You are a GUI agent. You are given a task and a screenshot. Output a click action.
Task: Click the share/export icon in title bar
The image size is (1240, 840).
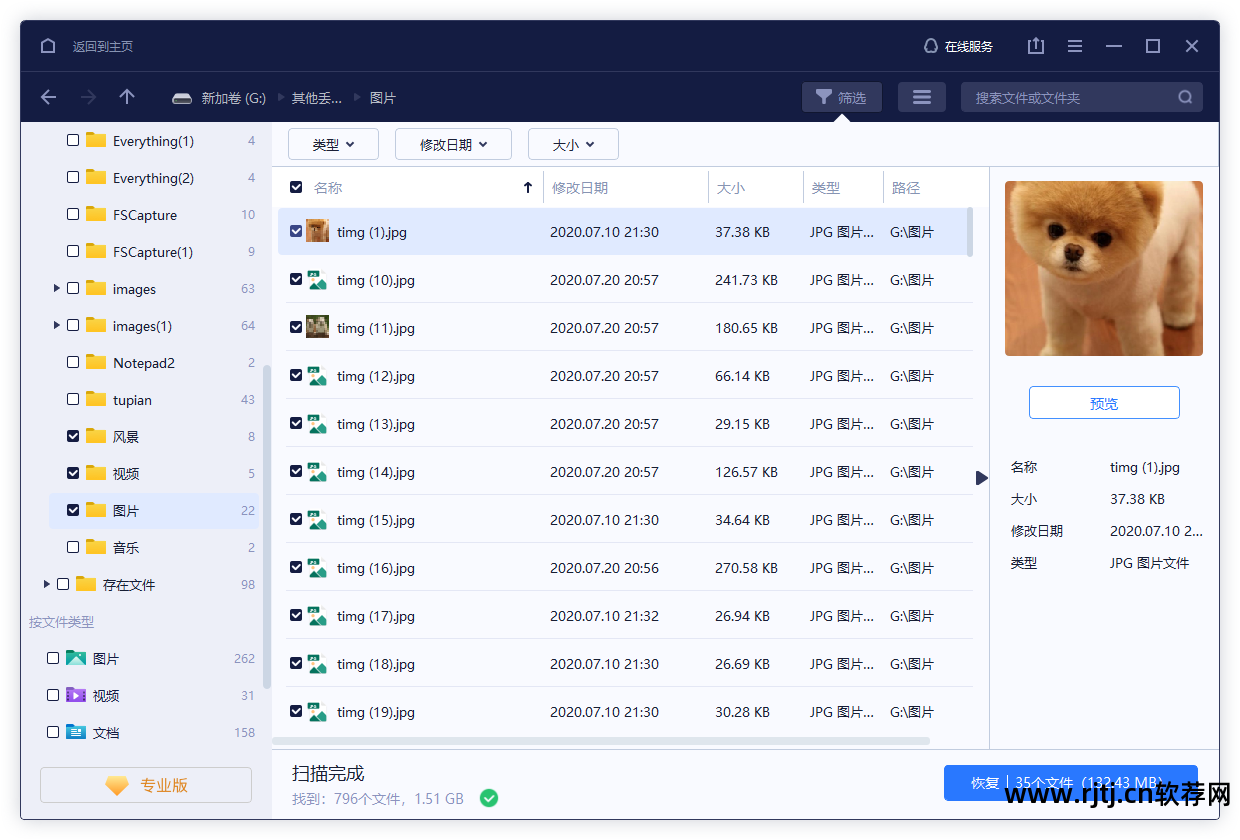[1036, 46]
